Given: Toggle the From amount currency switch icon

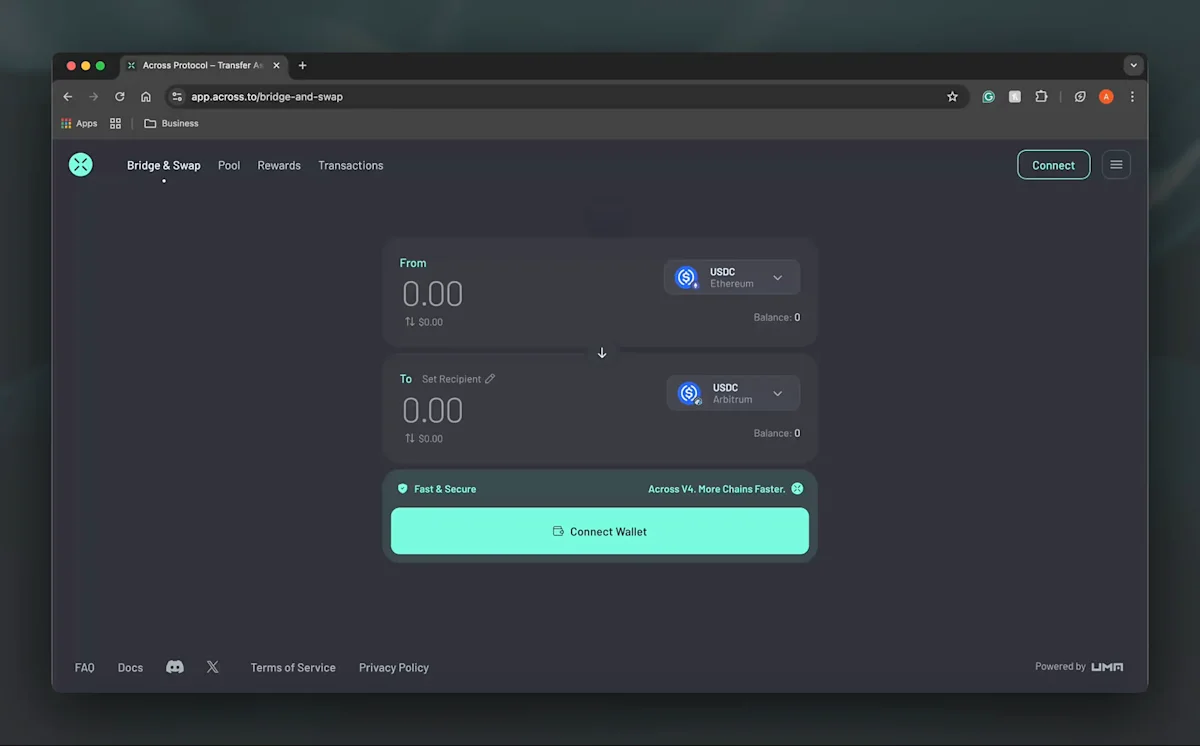Looking at the screenshot, I should pos(410,322).
